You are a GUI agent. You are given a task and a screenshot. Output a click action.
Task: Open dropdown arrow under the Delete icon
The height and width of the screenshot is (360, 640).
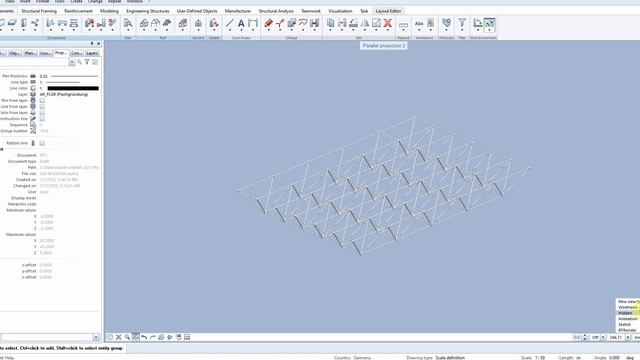click(x=388, y=31)
